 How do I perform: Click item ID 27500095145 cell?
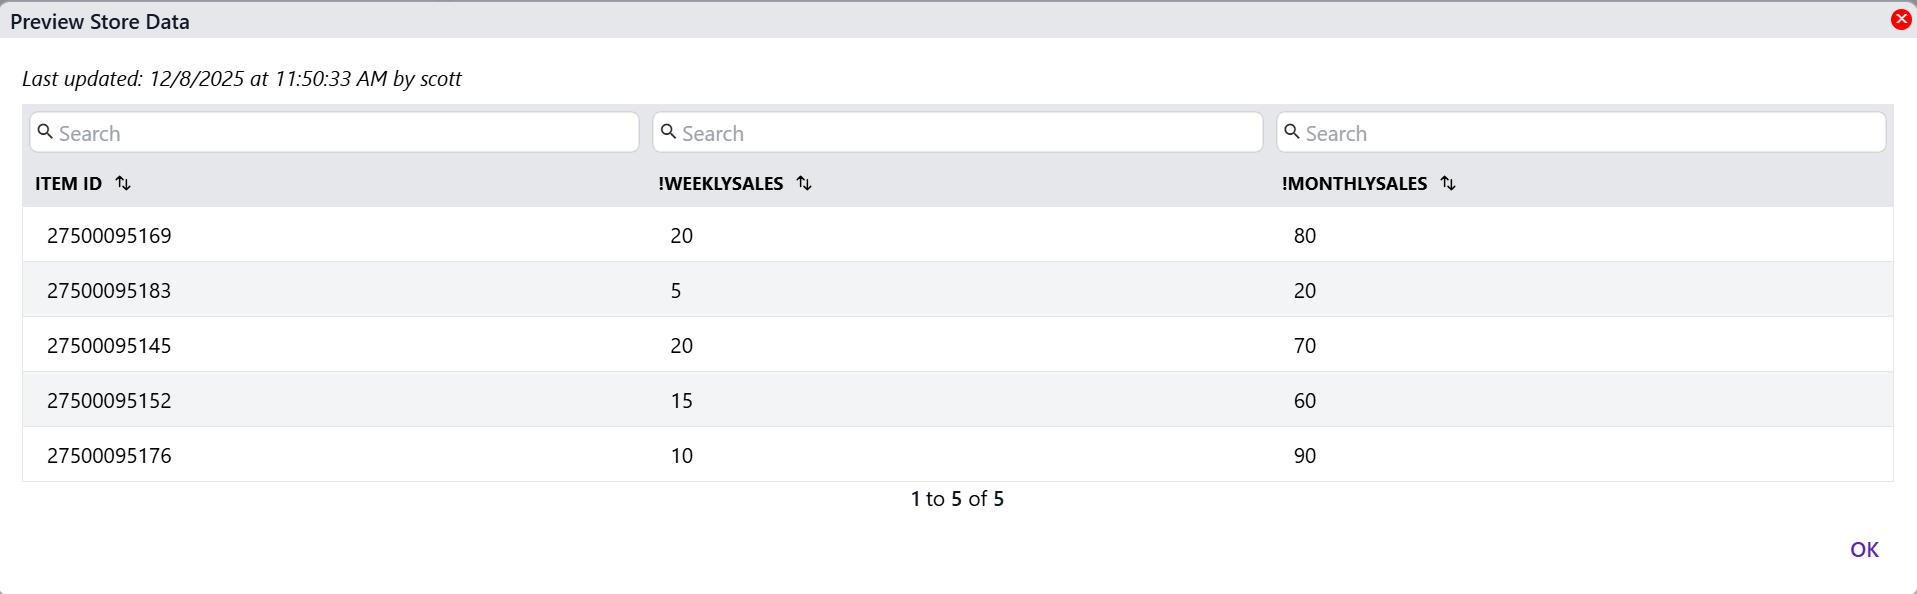click(109, 346)
